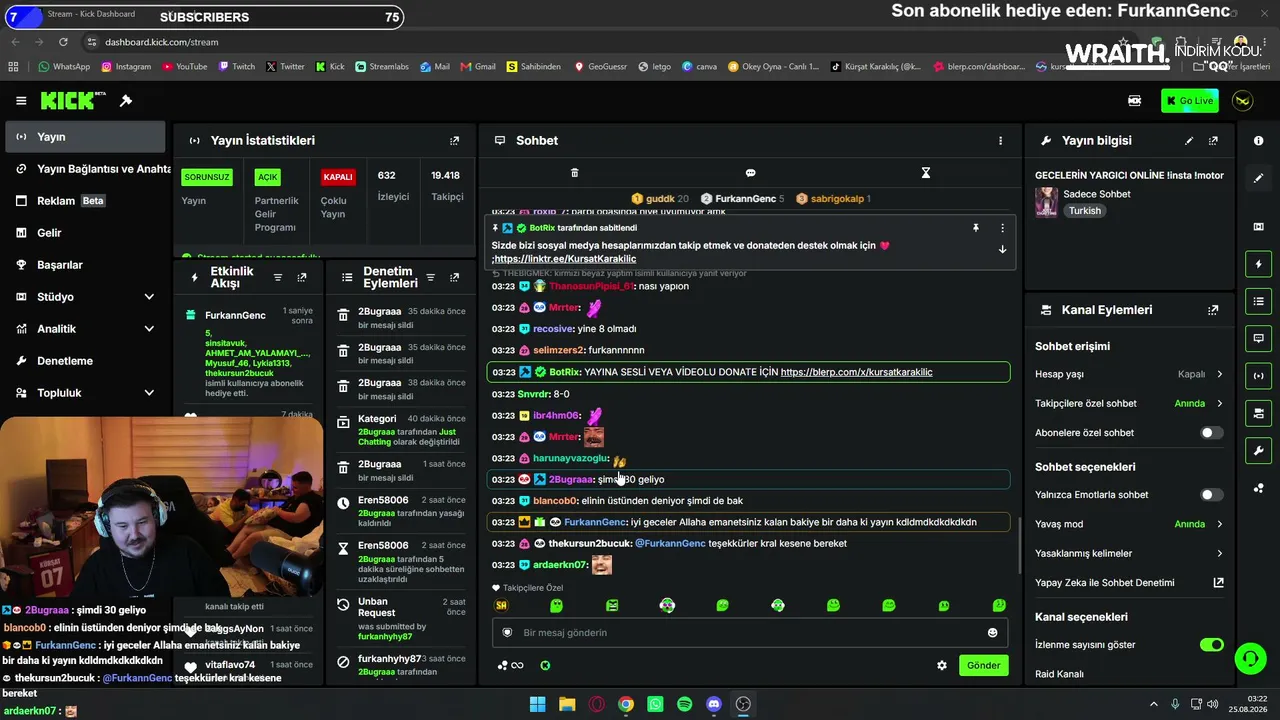Click the speech bubble icon in Sohbet toolbar

click(x=750, y=173)
